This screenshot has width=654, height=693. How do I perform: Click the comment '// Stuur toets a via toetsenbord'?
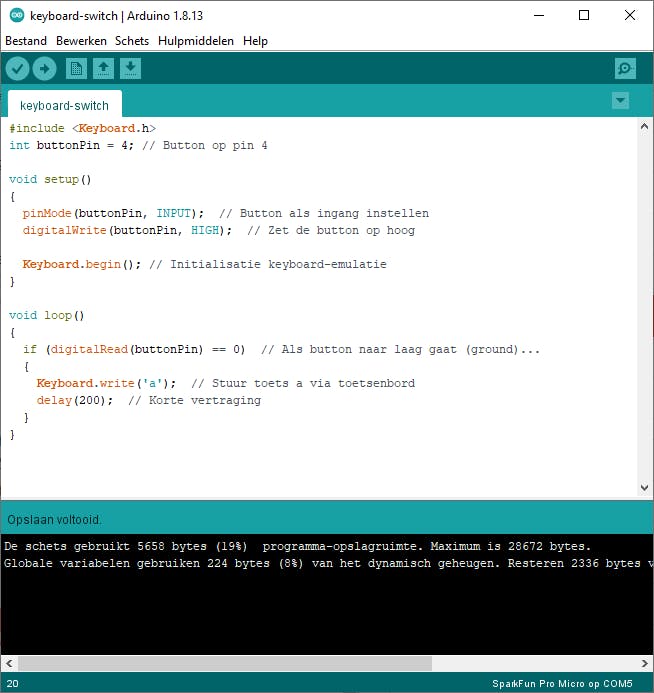303,383
